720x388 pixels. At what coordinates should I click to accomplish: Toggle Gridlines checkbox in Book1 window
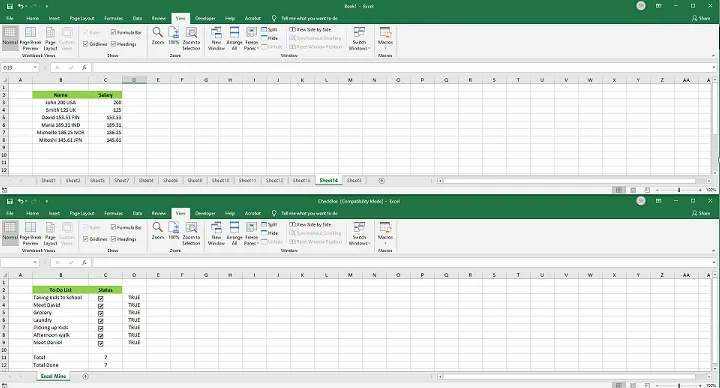86,44
